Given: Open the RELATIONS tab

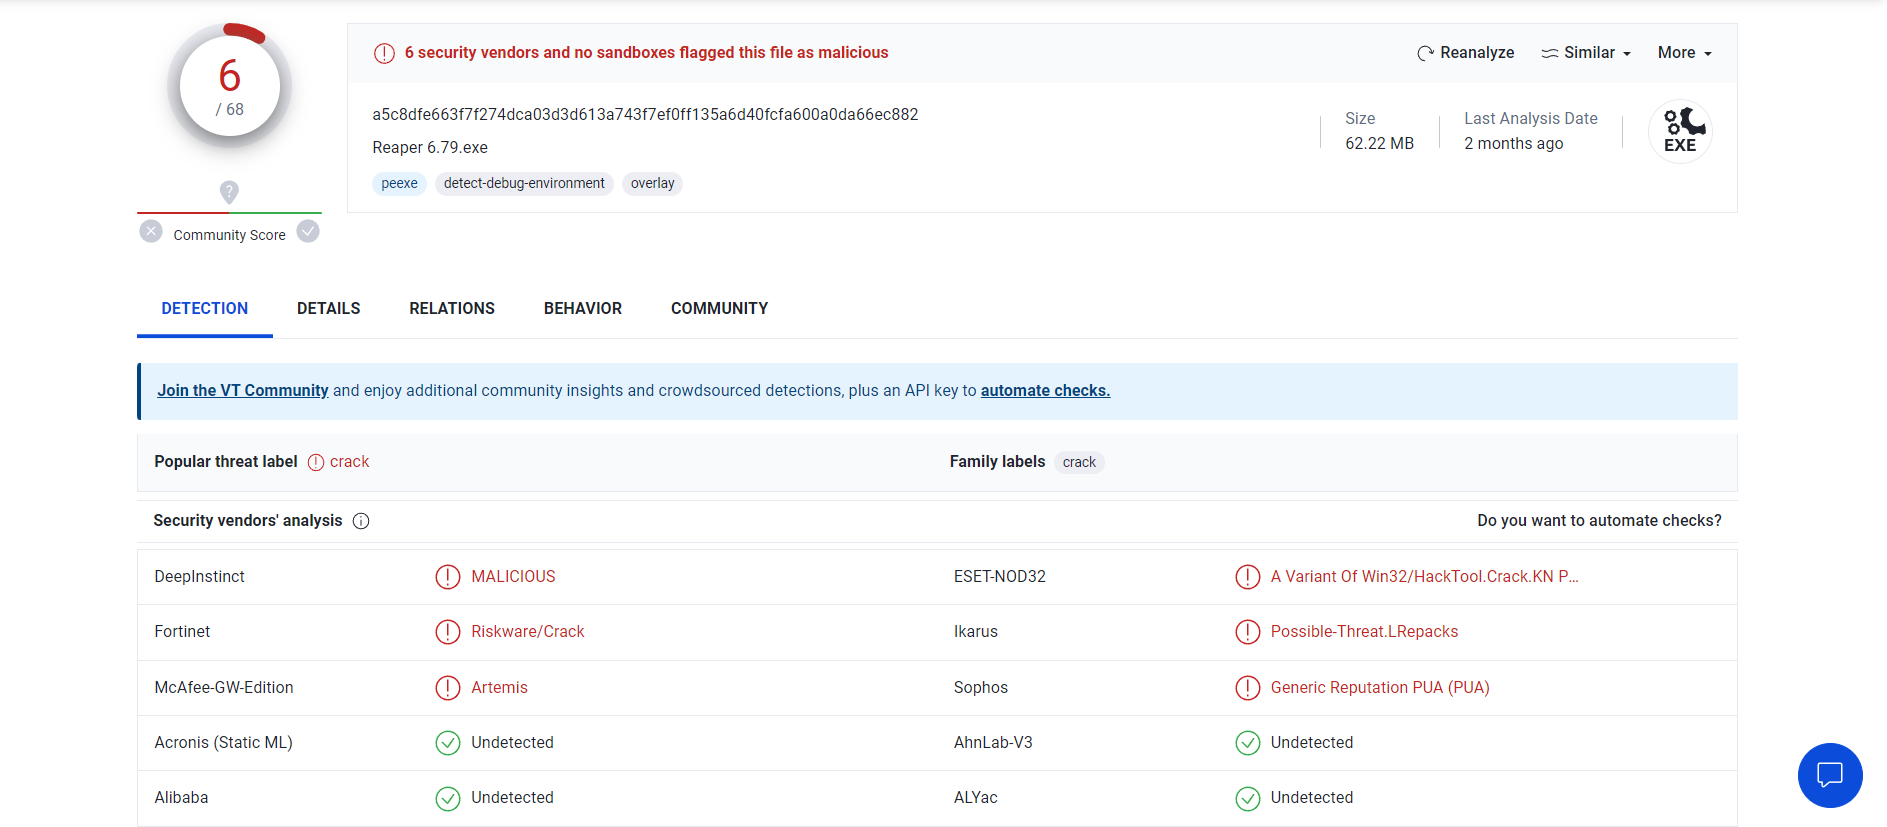Looking at the screenshot, I should (x=452, y=309).
